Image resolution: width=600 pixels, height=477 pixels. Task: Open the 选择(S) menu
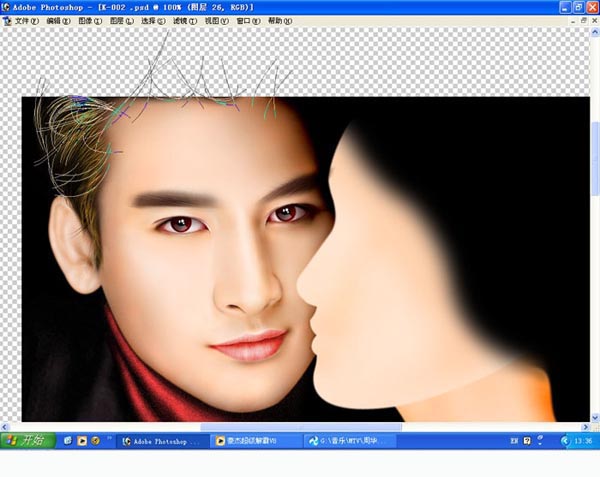[x=153, y=21]
